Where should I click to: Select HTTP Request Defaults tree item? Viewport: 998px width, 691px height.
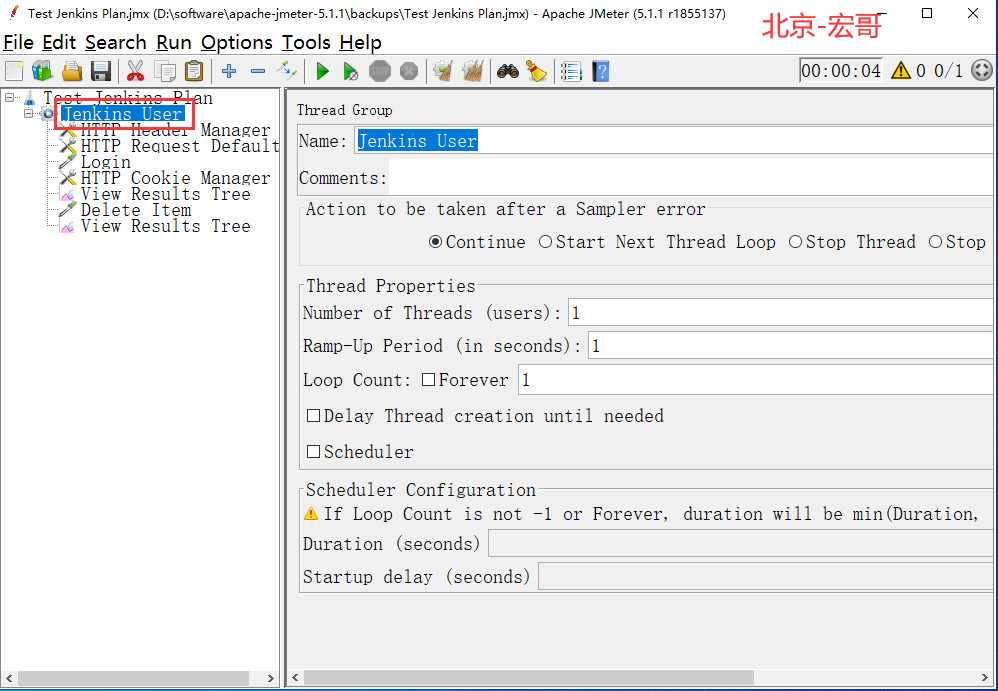point(180,146)
